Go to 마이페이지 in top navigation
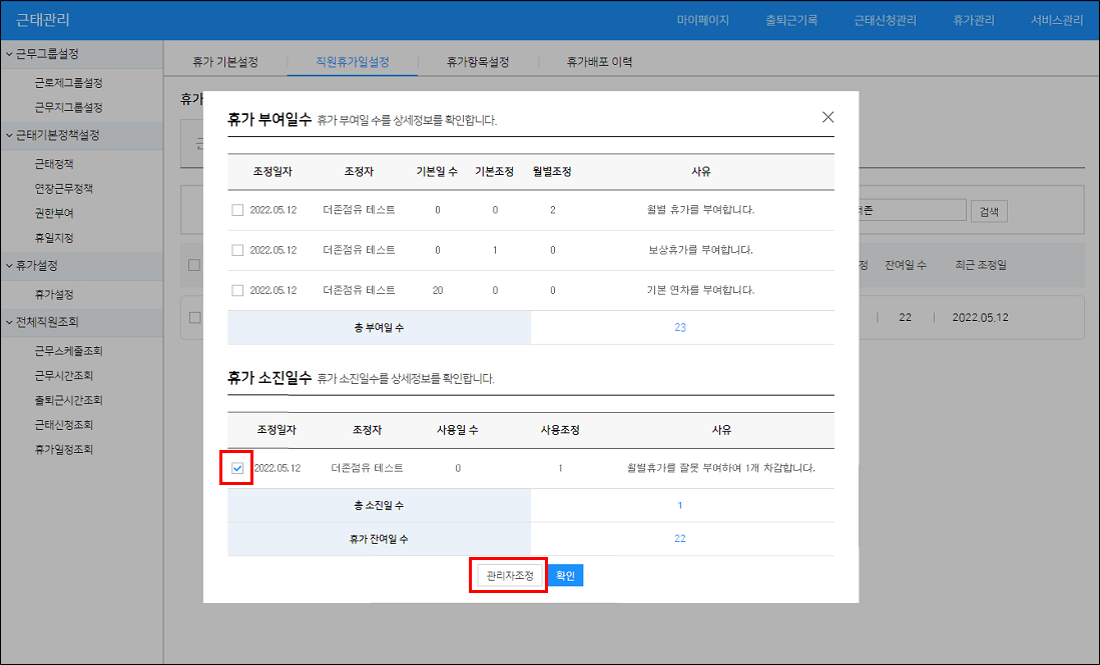This screenshot has height=665, width=1100. [x=702, y=20]
